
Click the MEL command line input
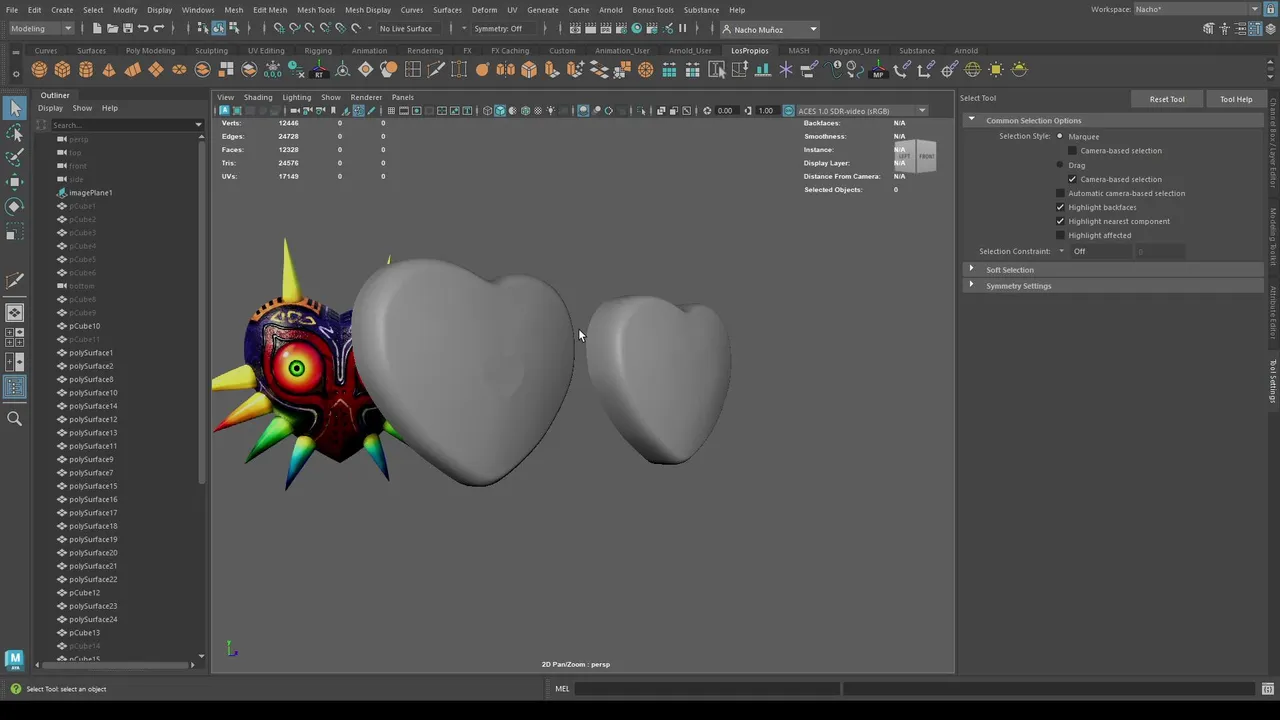point(706,689)
